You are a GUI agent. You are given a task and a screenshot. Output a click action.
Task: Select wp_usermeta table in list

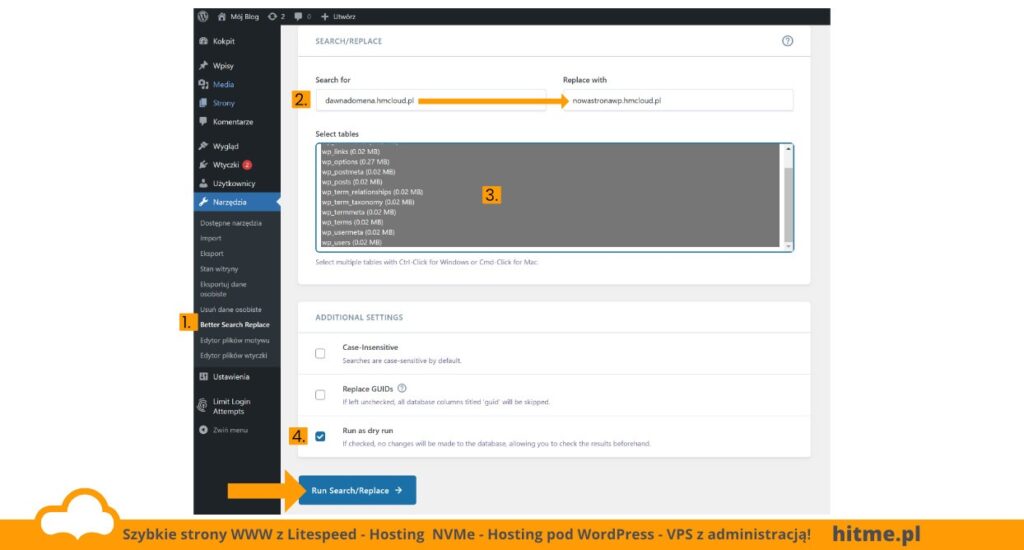550,232
